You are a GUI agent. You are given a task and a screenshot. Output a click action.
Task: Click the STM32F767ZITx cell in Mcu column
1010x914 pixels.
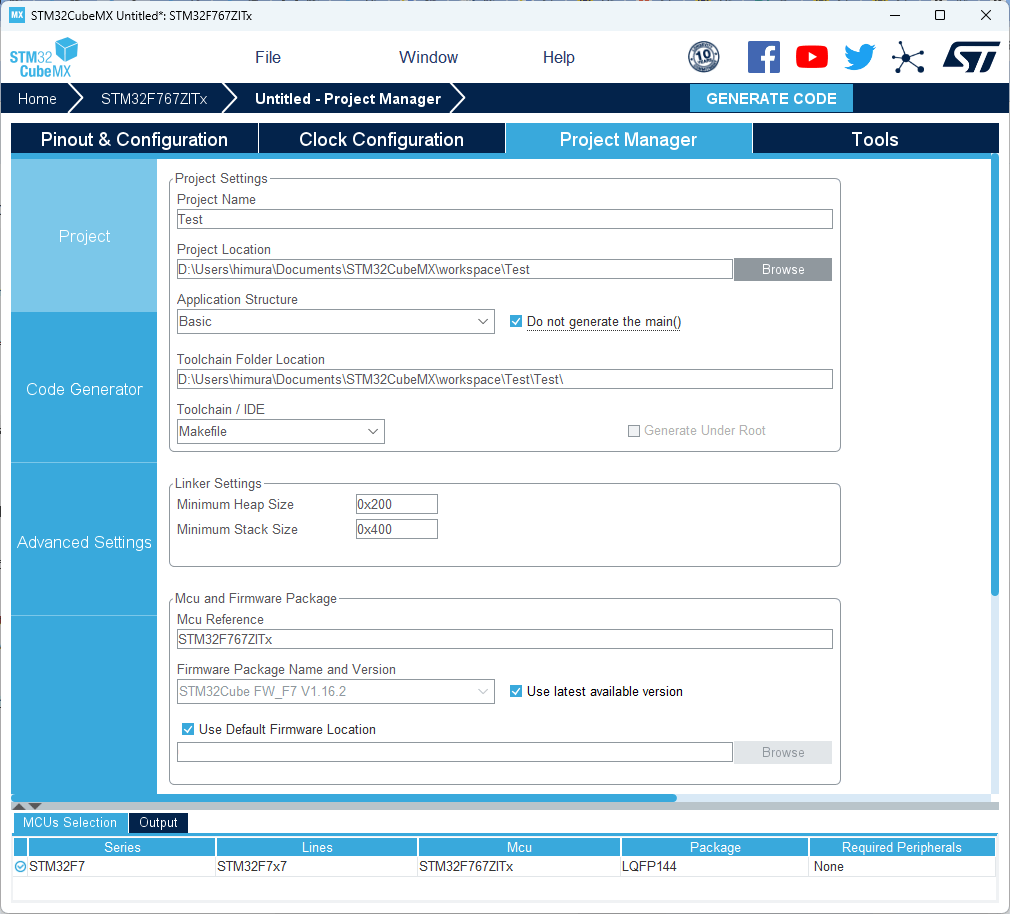[519, 866]
